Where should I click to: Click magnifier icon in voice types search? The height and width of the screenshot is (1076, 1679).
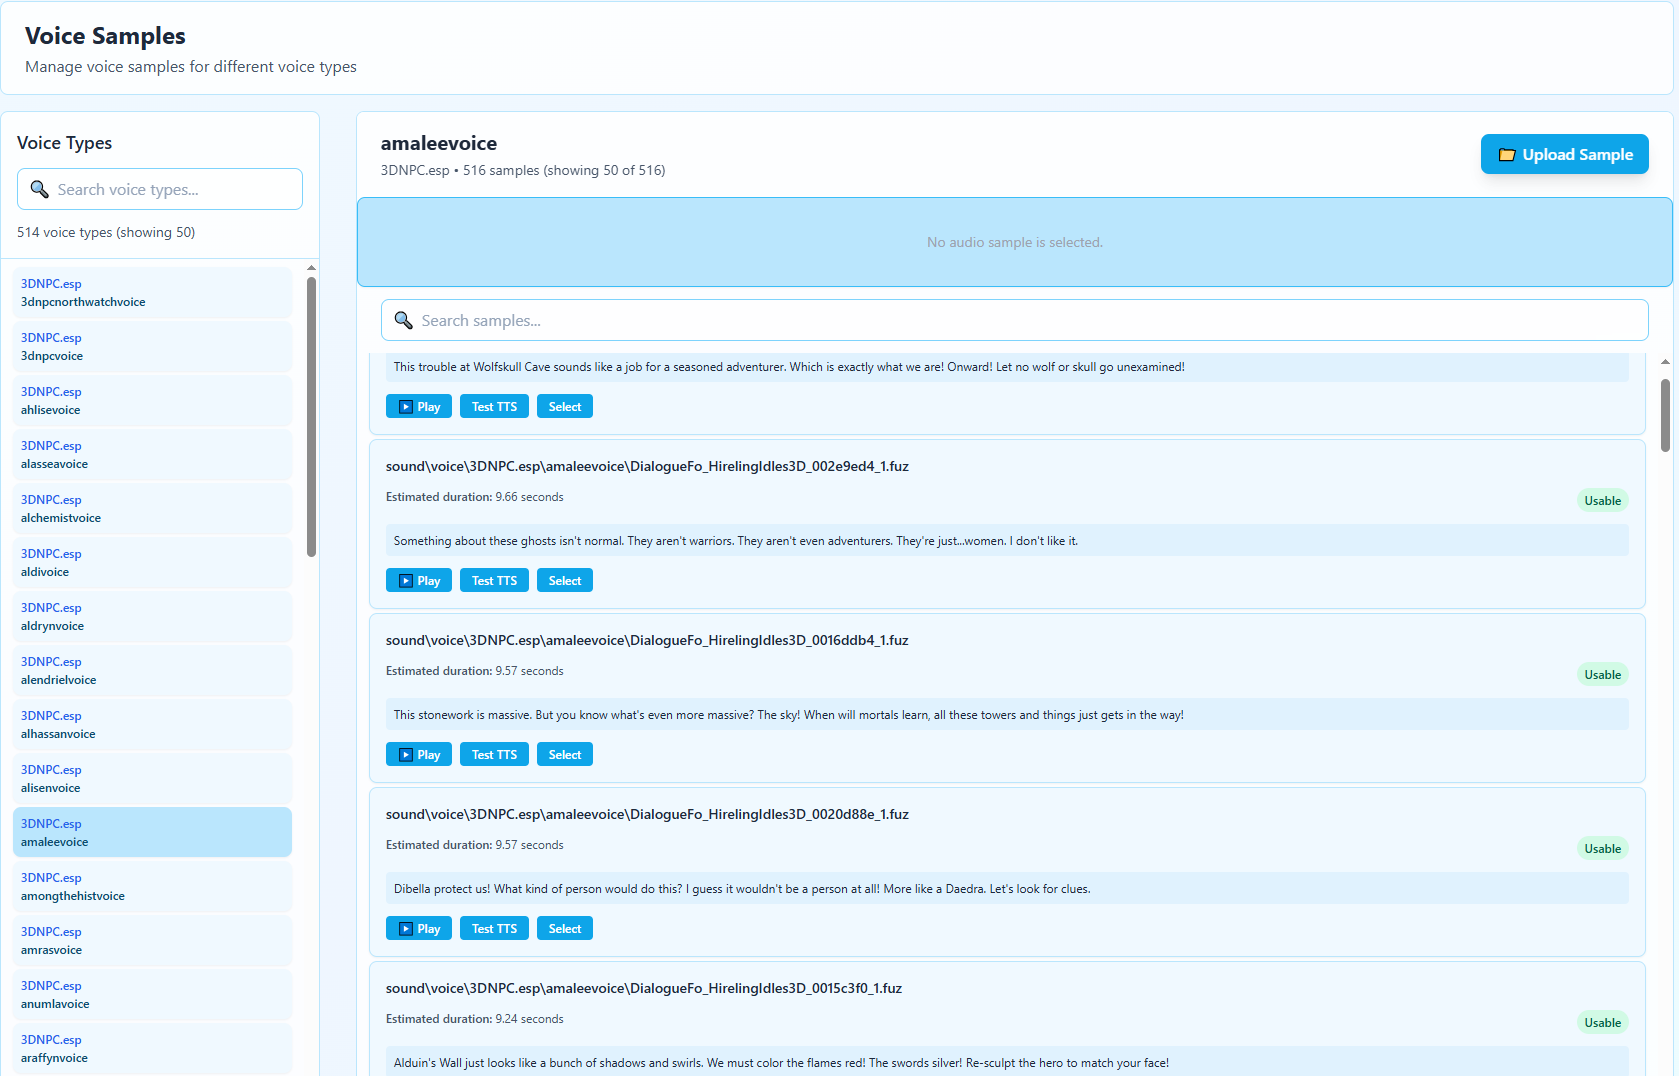coord(40,189)
